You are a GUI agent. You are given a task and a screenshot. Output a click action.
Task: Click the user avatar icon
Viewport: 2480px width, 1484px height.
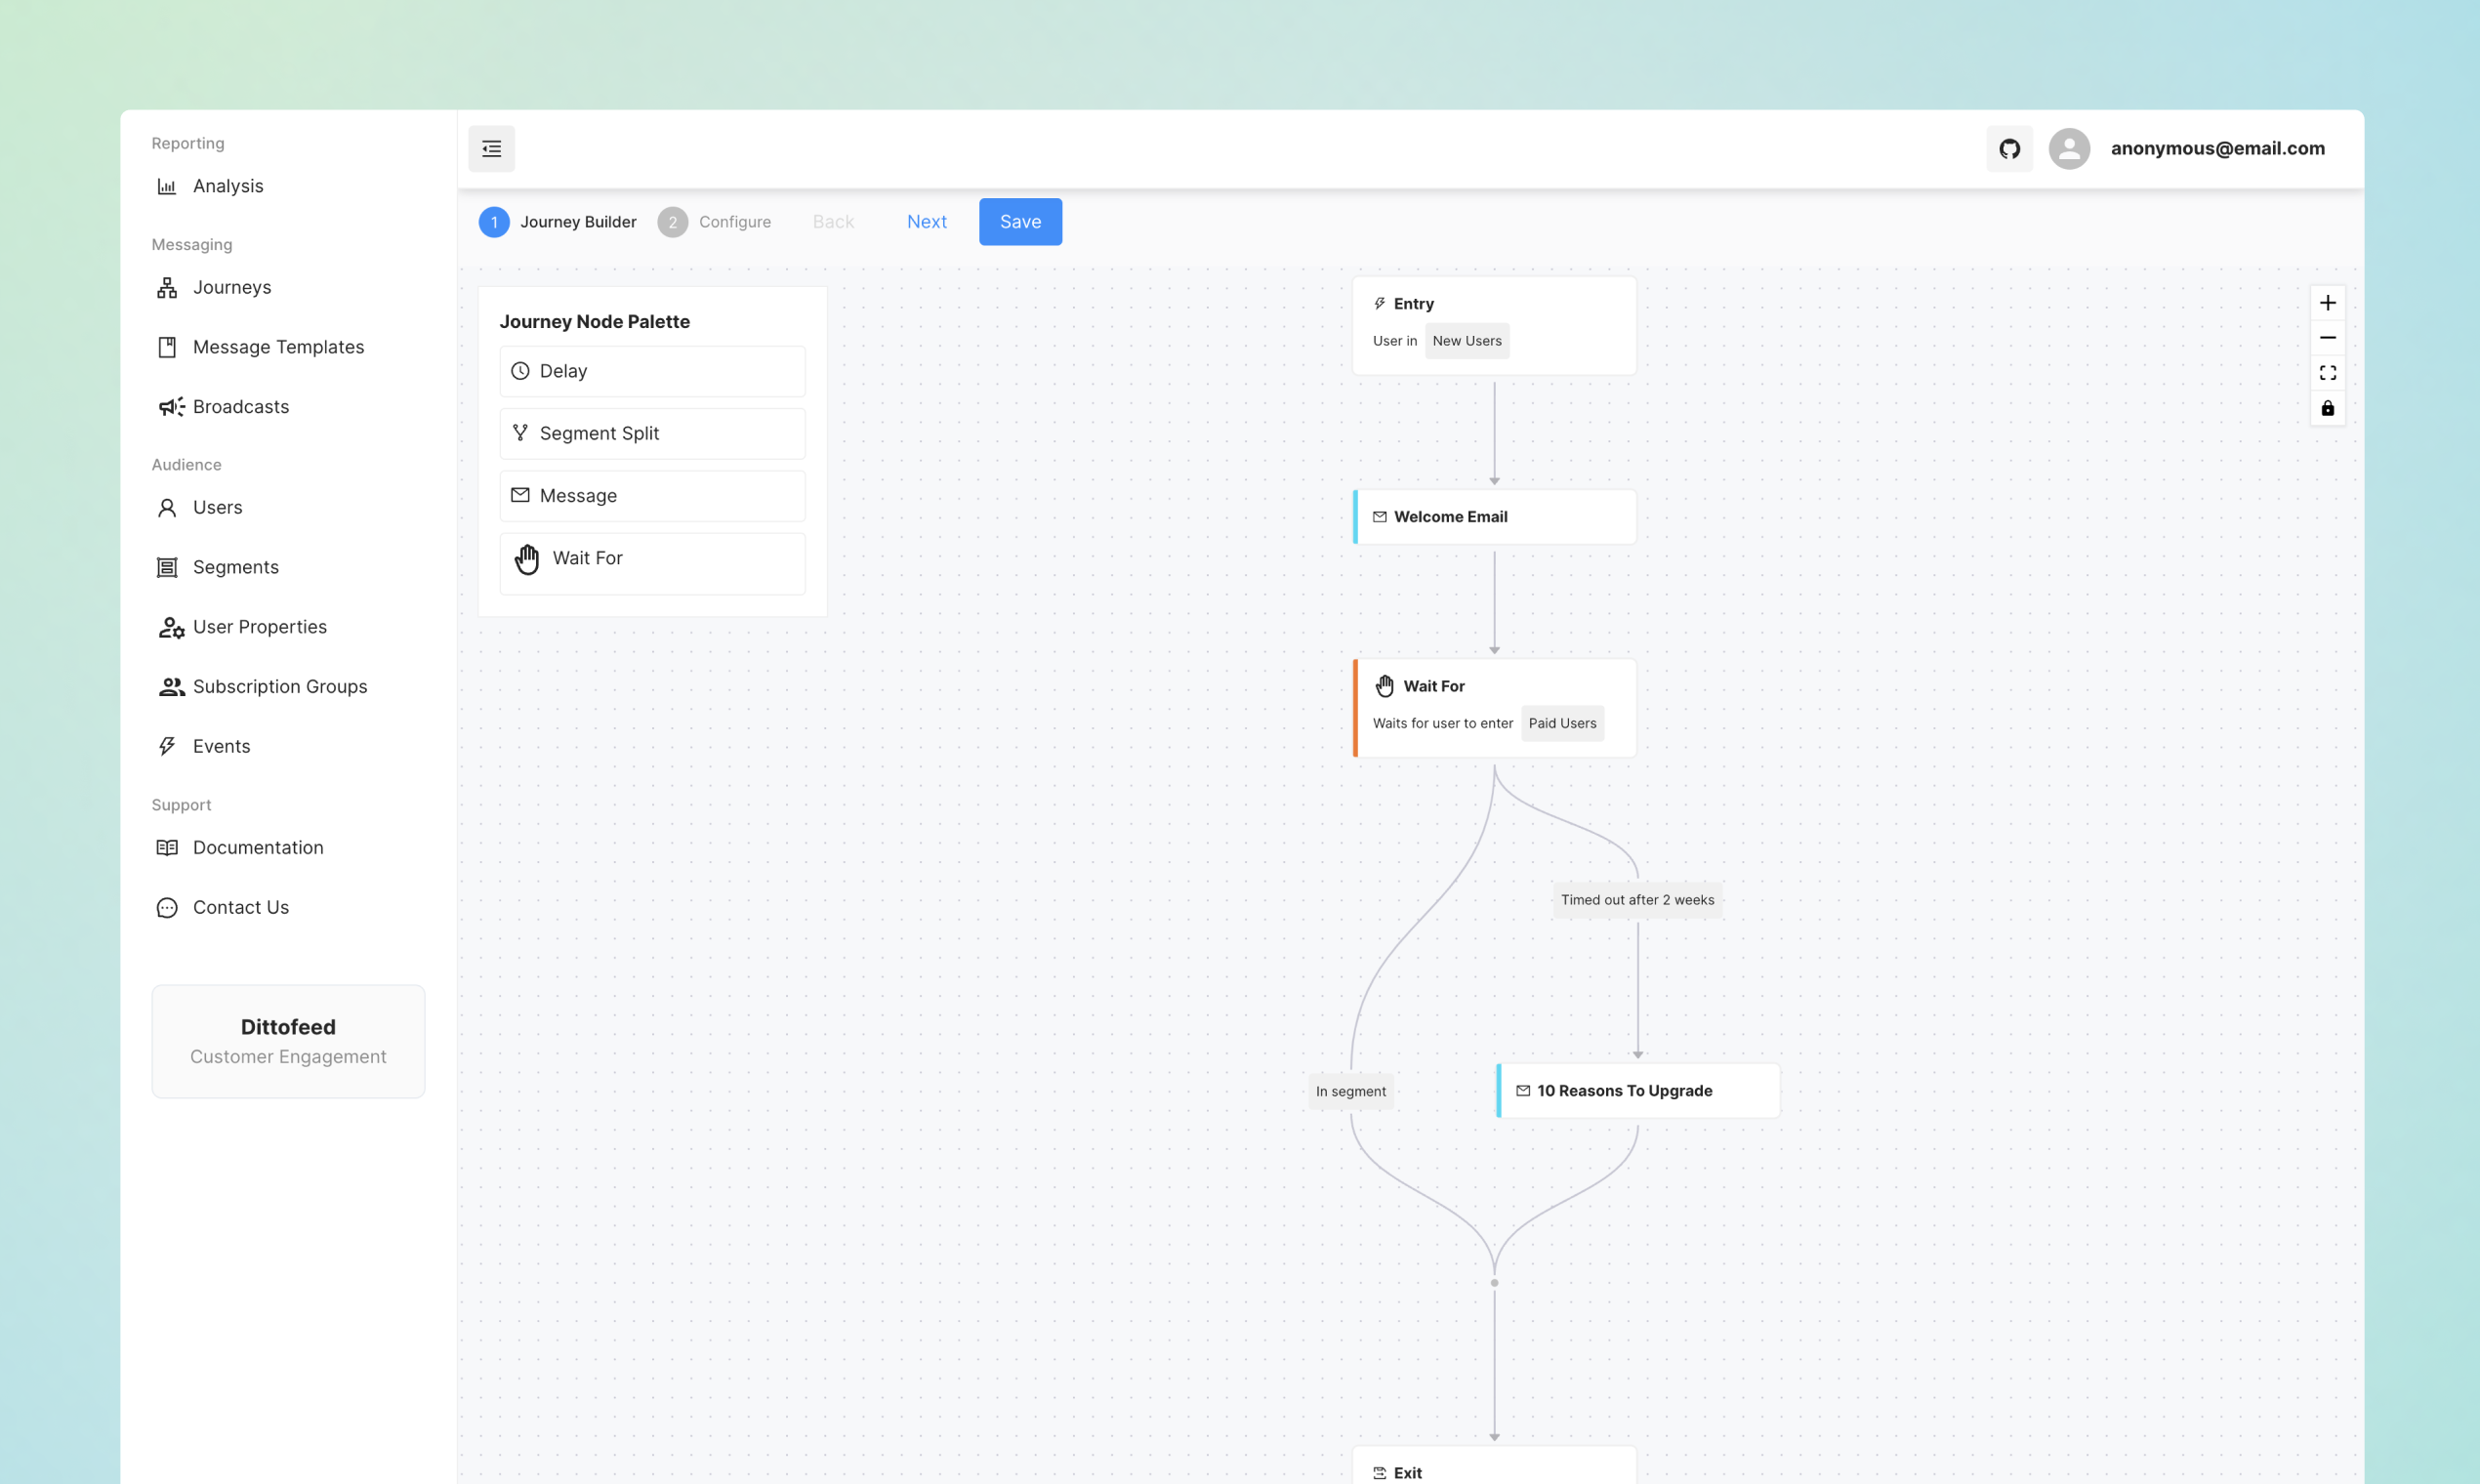(x=2069, y=149)
